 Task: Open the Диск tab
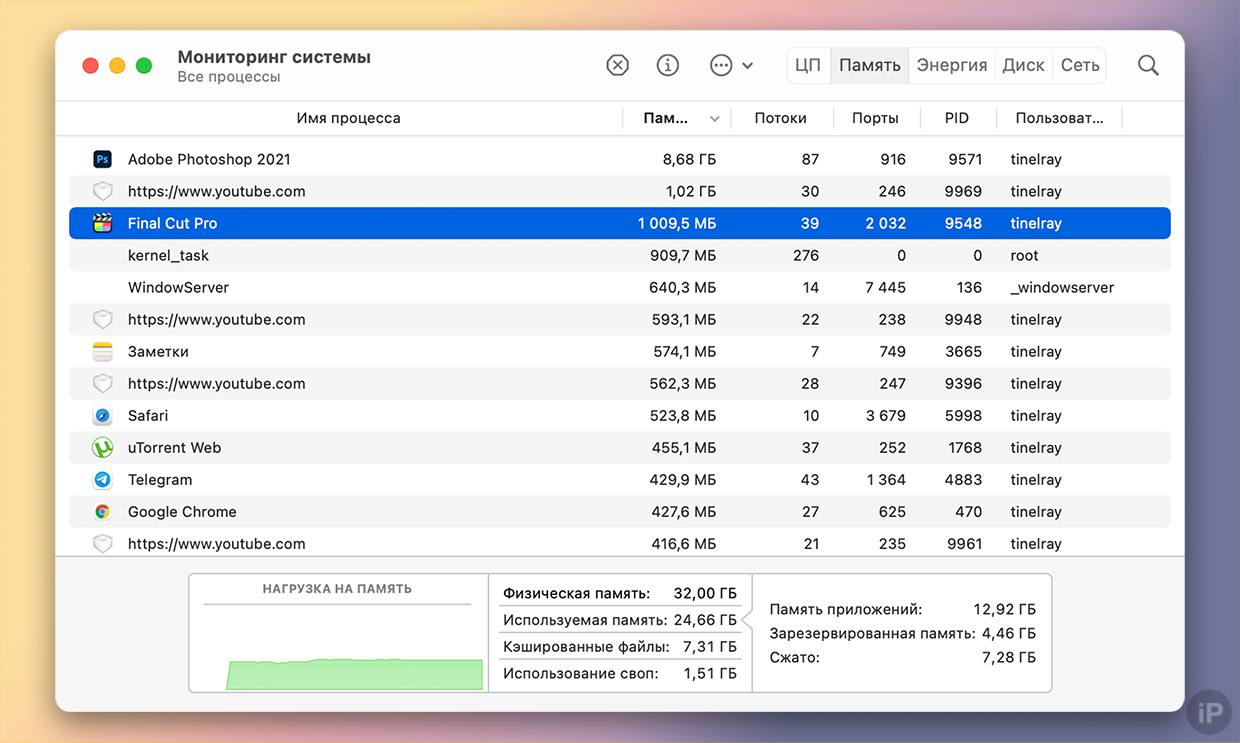pyautogui.click(x=1023, y=65)
